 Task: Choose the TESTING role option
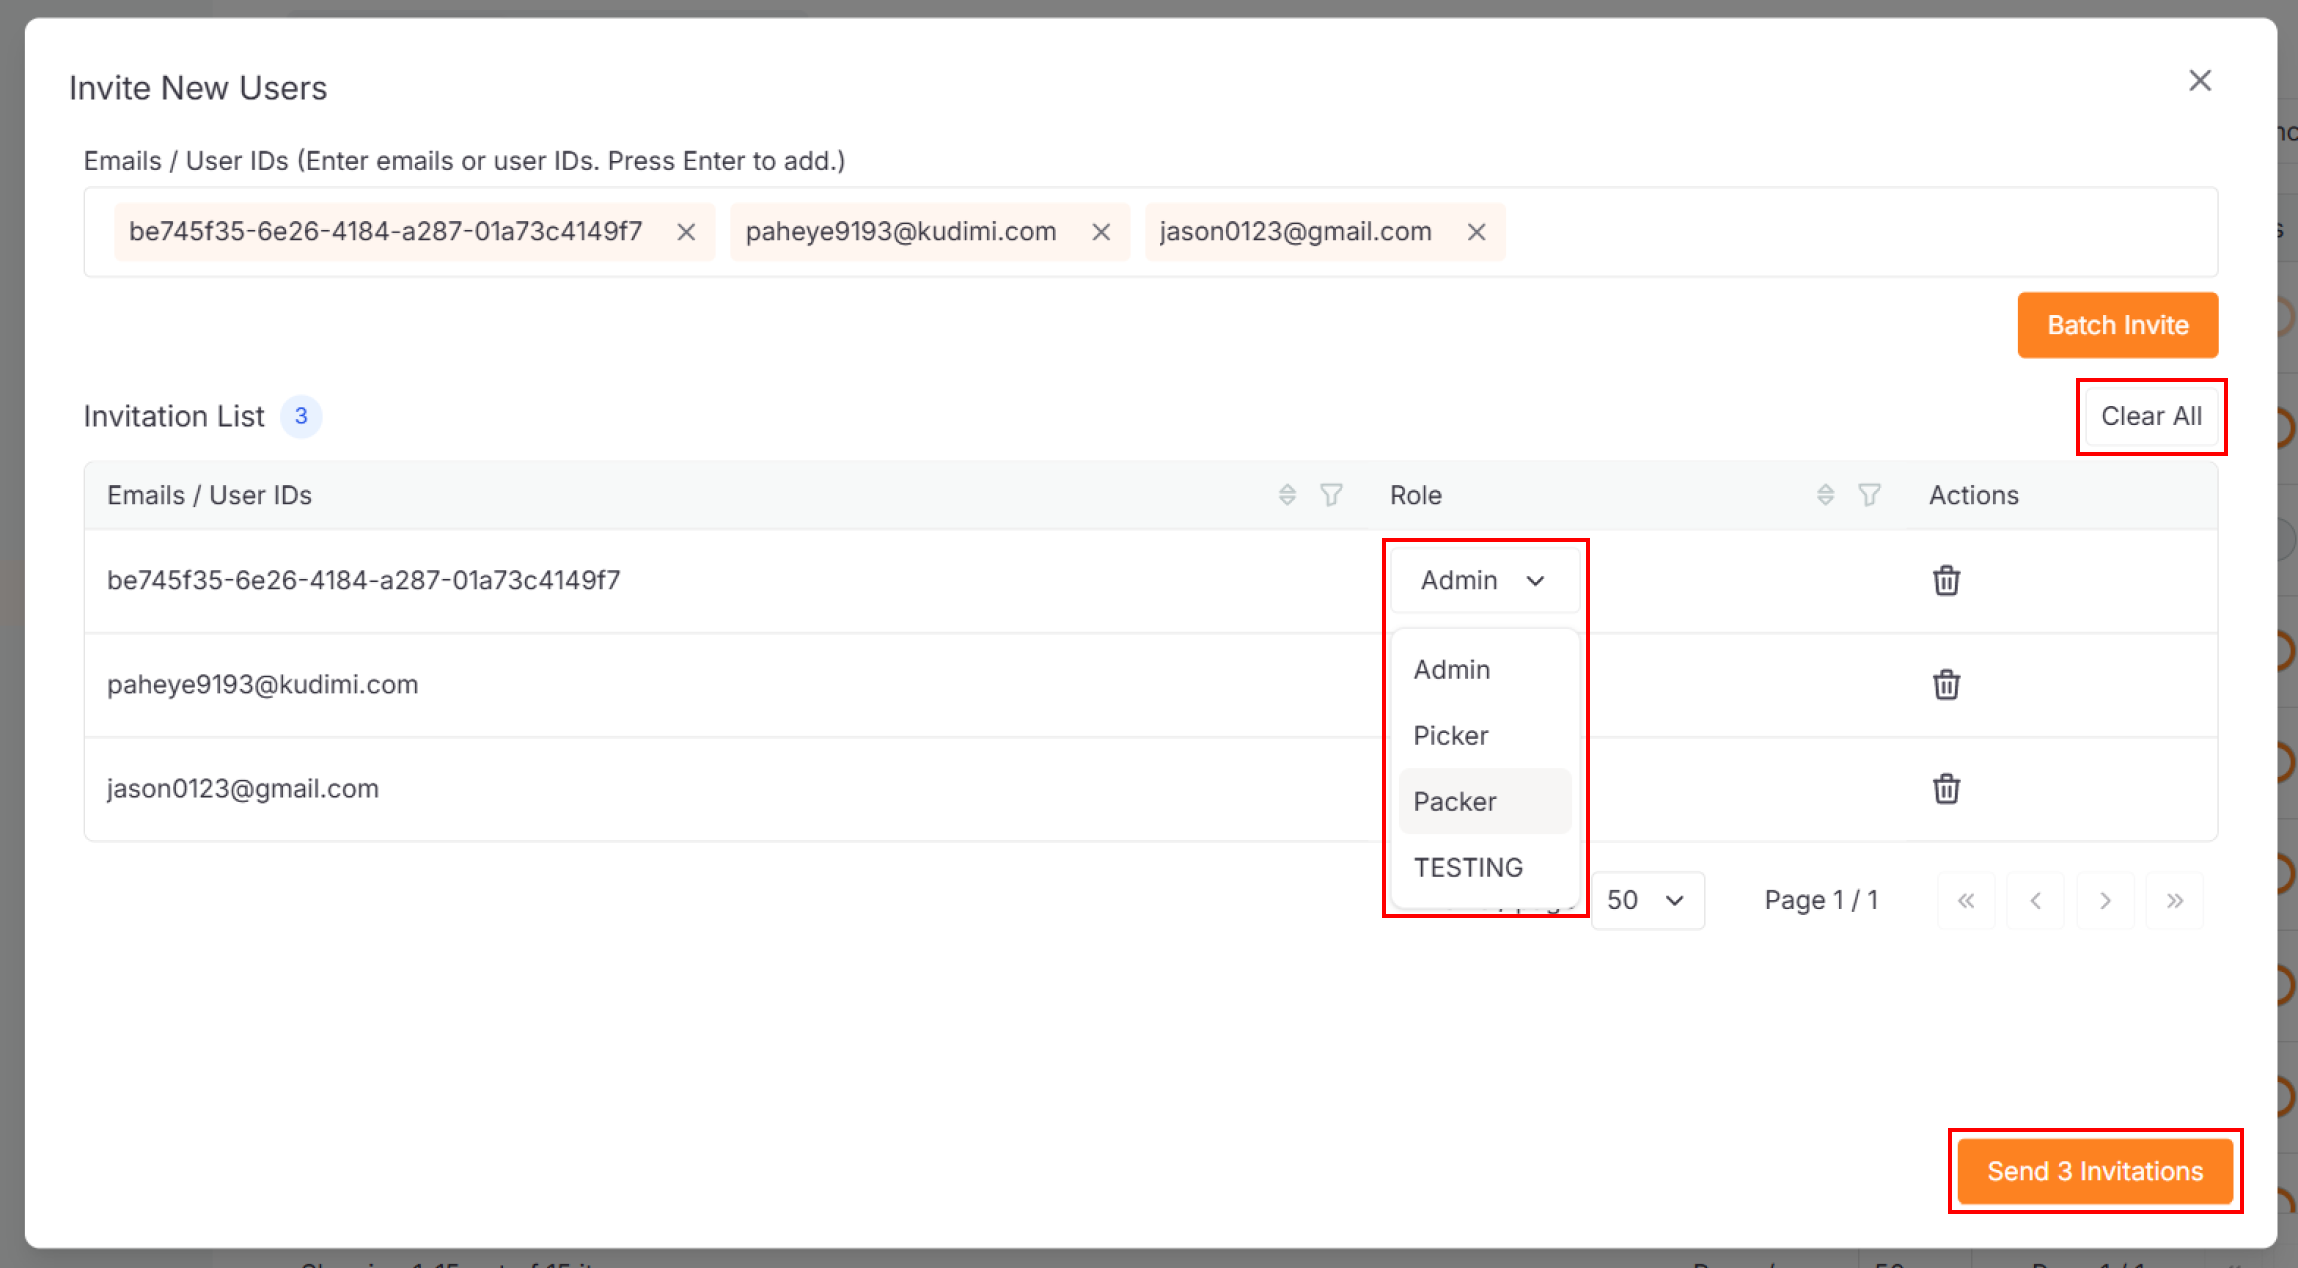(x=1468, y=868)
